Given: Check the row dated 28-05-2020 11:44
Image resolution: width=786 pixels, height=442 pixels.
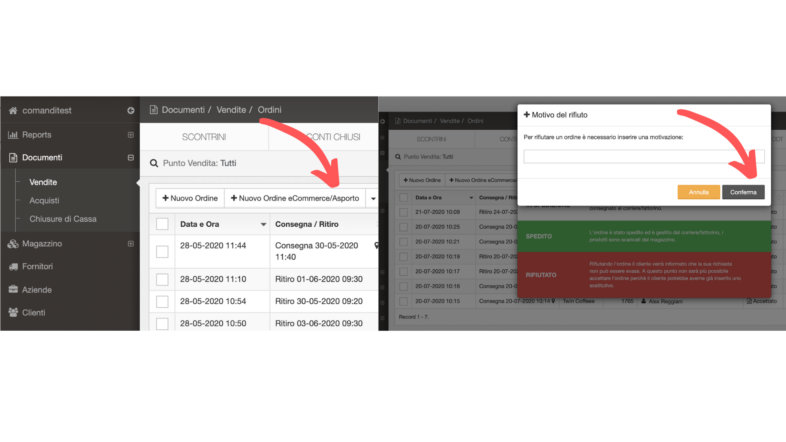Looking at the screenshot, I should (162, 251).
